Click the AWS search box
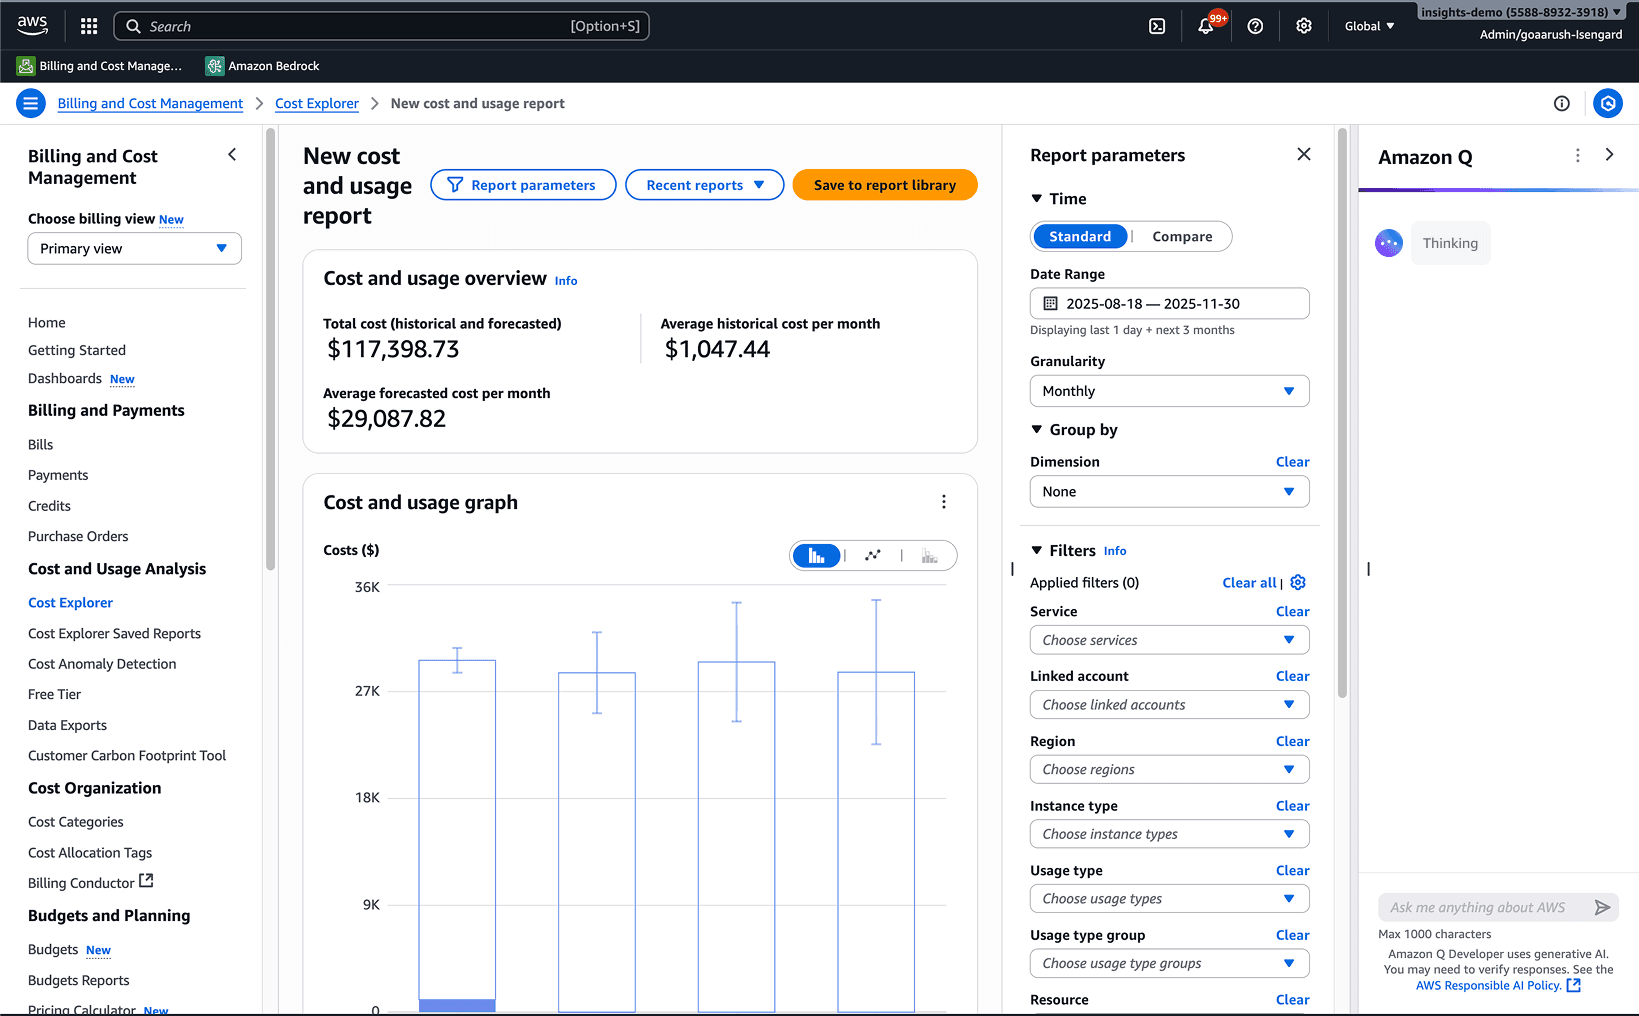The height and width of the screenshot is (1016, 1639). pyautogui.click(x=381, y=26)
